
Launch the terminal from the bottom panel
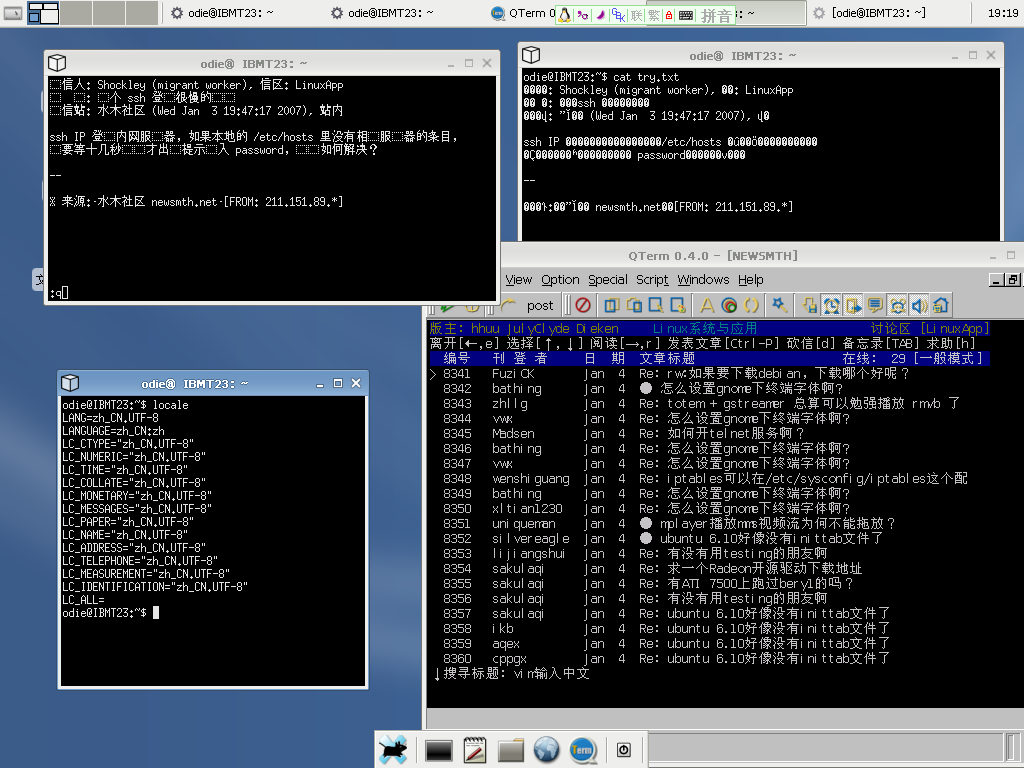tap(438, 750)
